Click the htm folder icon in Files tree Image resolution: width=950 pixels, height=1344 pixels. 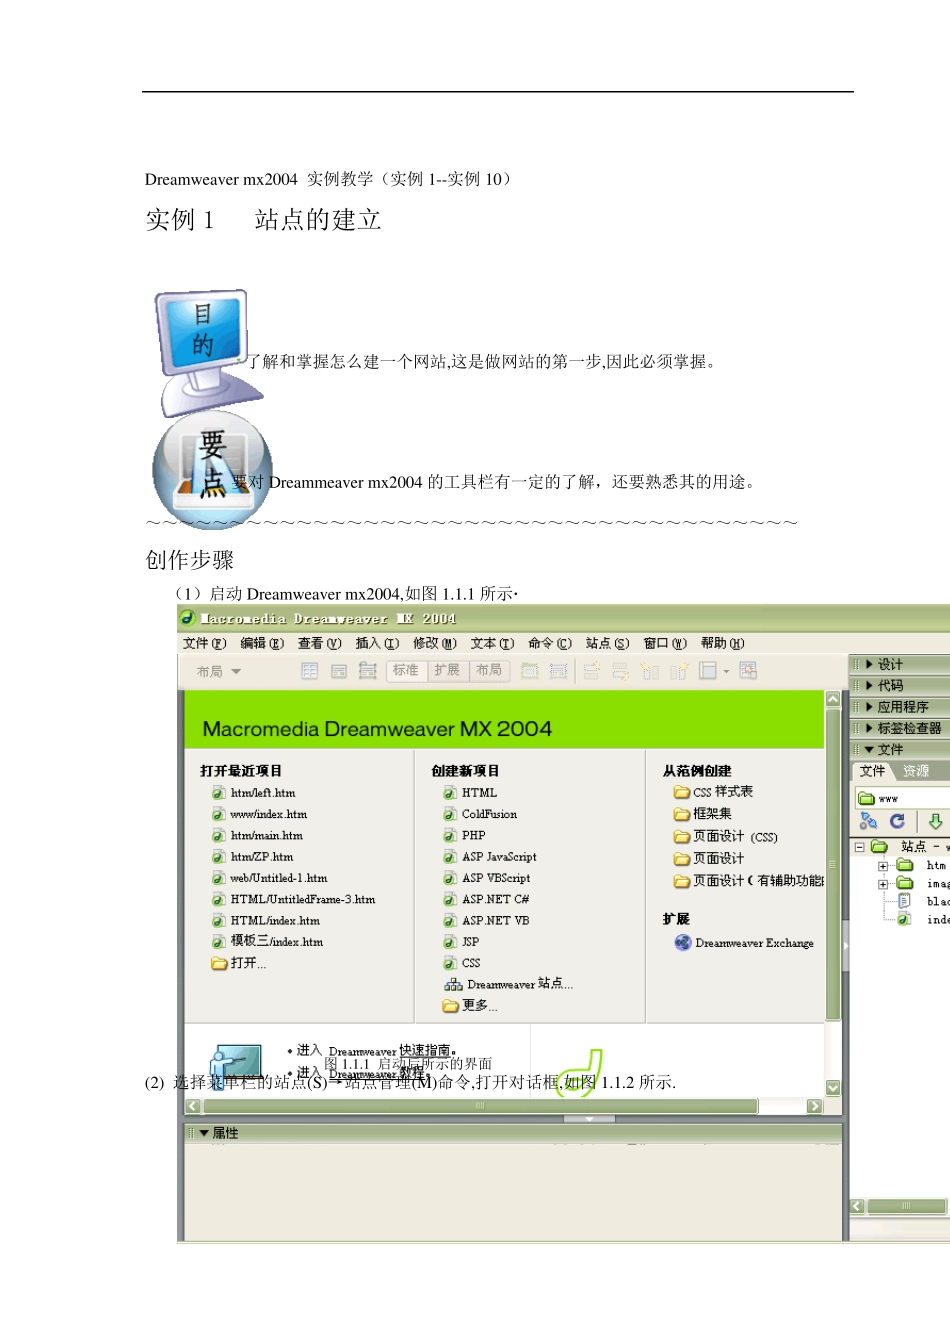point(905,865)
